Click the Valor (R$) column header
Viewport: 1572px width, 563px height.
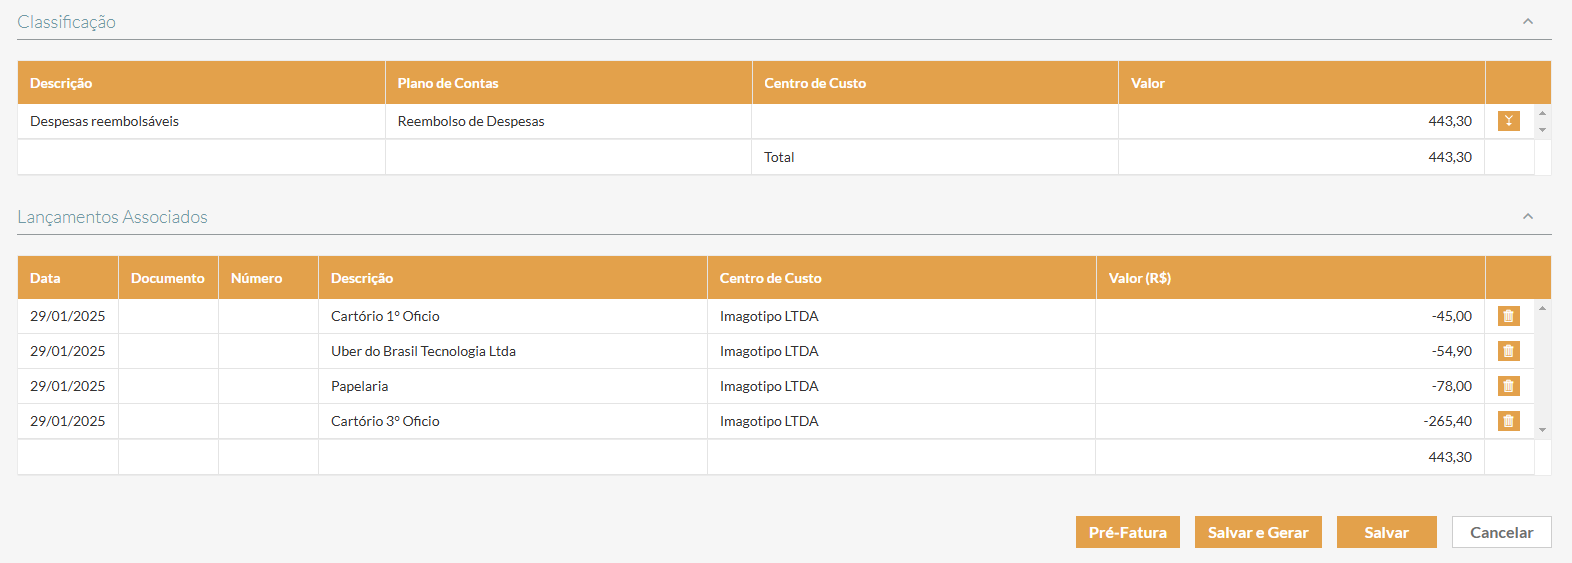click(1291, 278)
